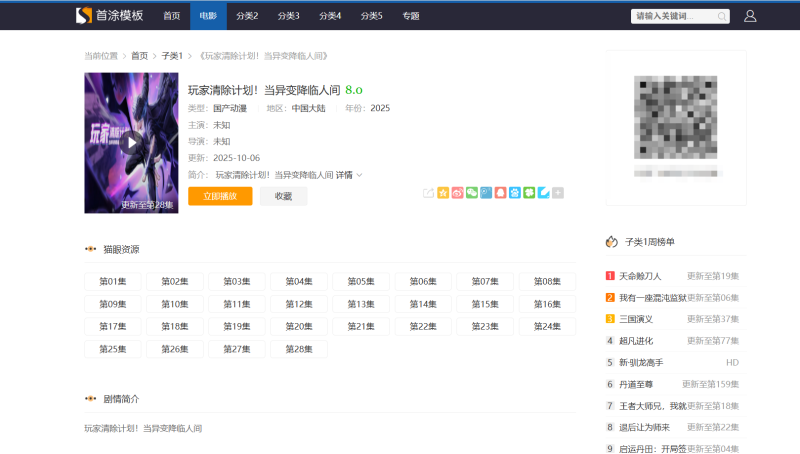This screenshot has height=454, width=800.
Task: Click the 收藏 button
Action: pos(283,196)
